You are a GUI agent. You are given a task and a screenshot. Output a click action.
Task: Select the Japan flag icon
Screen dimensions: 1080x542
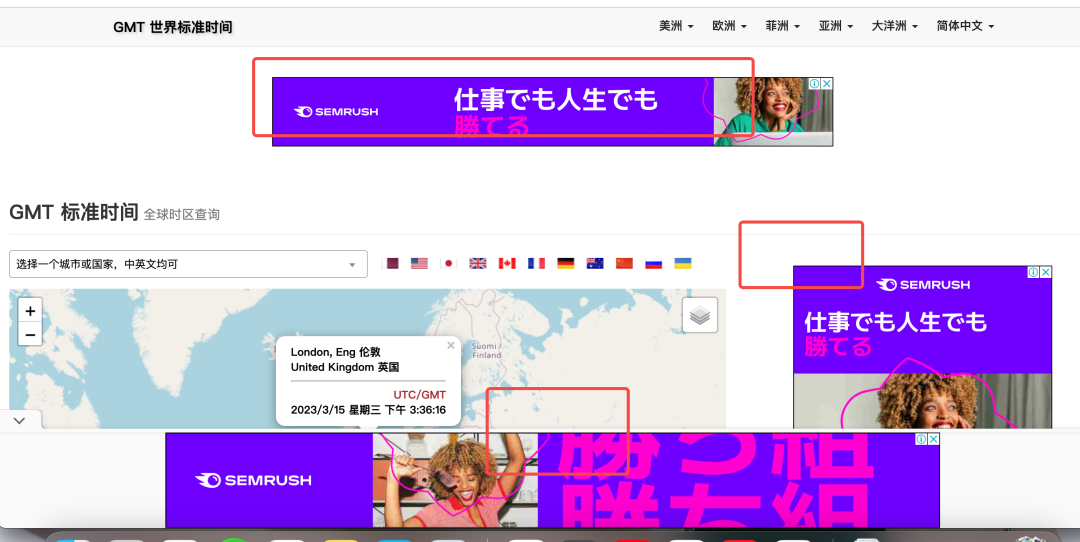pyautogui.click(x=448, y=263)
